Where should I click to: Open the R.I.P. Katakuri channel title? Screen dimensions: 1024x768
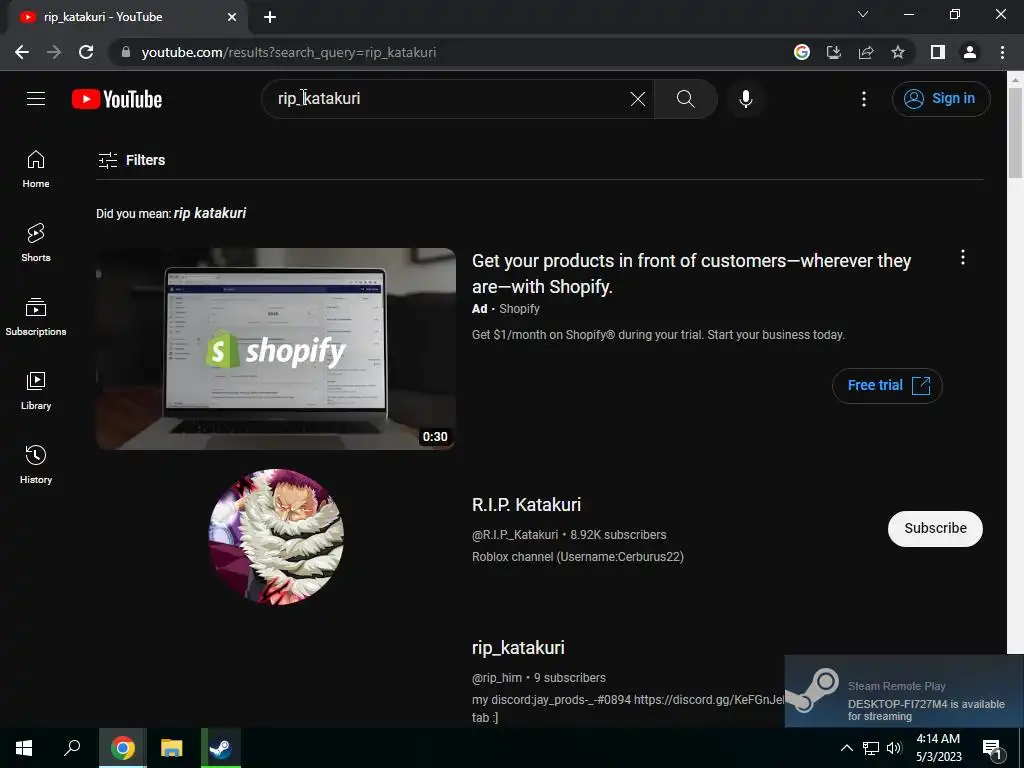526,505
